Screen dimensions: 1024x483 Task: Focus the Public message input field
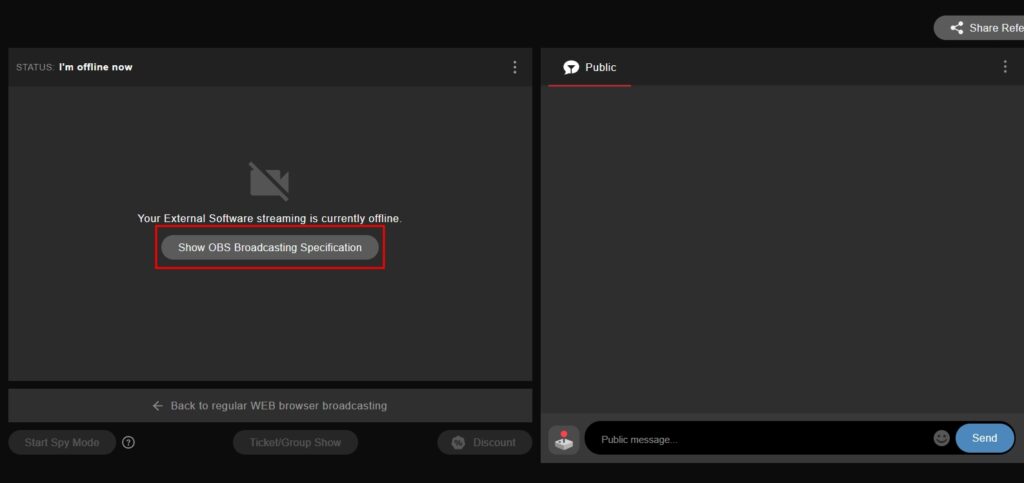pos(758,439)
